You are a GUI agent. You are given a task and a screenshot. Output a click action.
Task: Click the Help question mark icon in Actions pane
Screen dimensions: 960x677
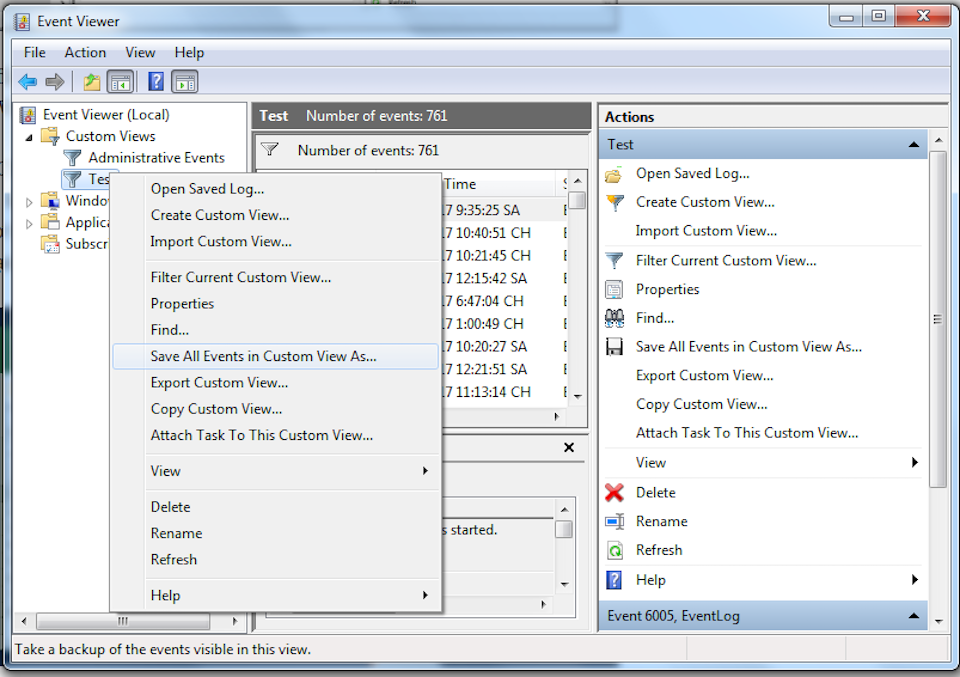tap(614, 579)
